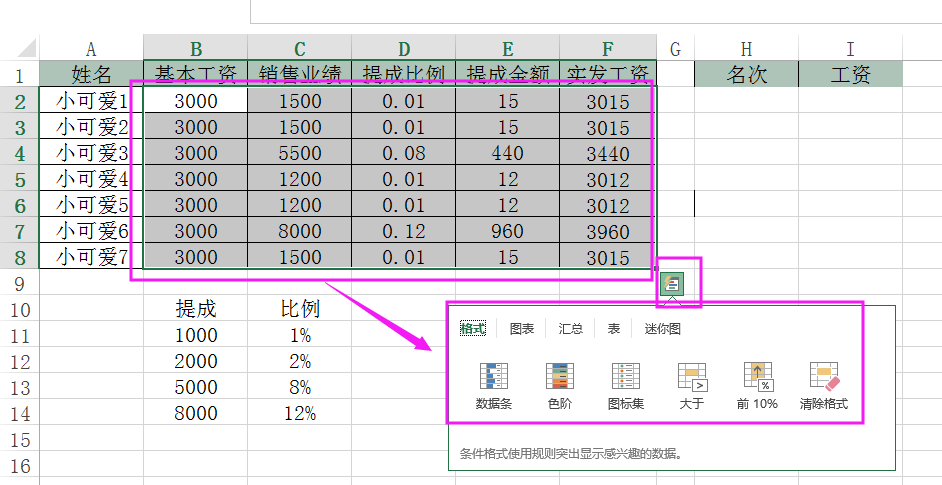The width and height of the screenshot is (942, 485).
Task: Apply Icon Set (图标集) formatting
Action: (625, 386)
